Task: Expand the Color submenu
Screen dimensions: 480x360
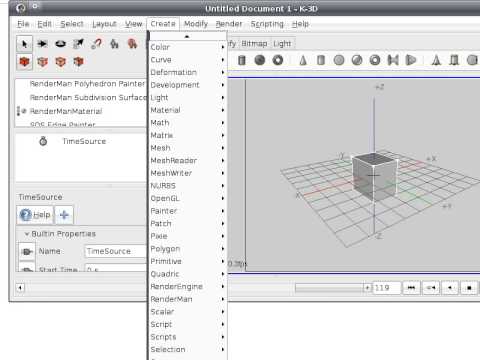Action: (187, 47)
